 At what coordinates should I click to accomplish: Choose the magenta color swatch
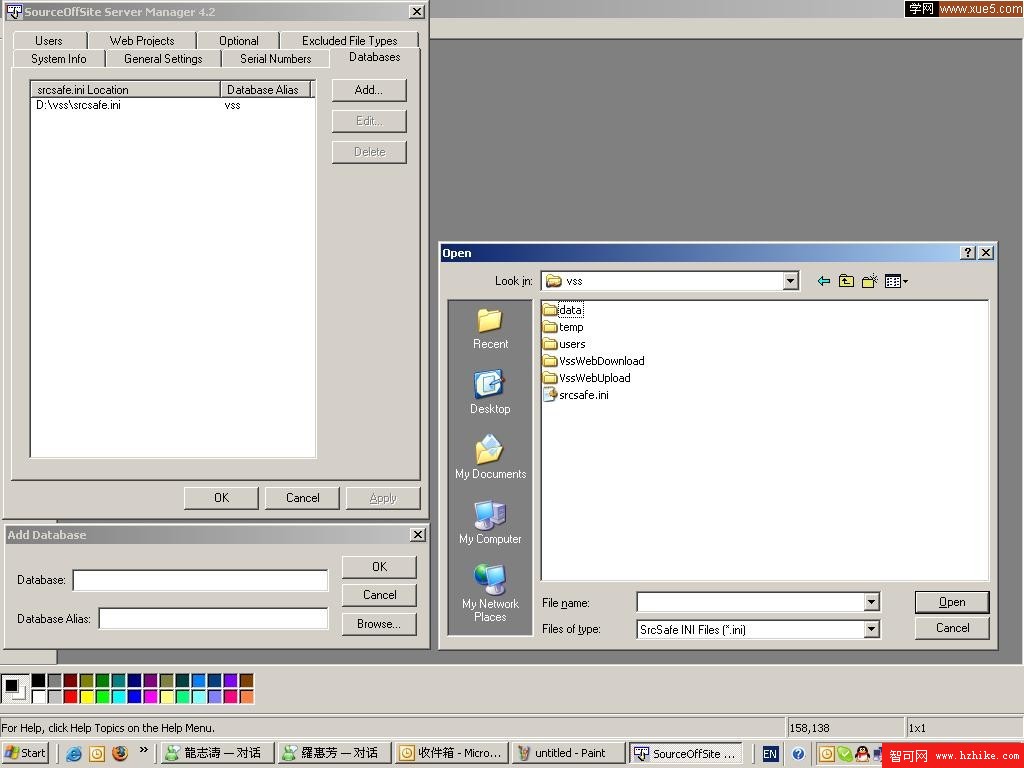(x=151, y=697)
